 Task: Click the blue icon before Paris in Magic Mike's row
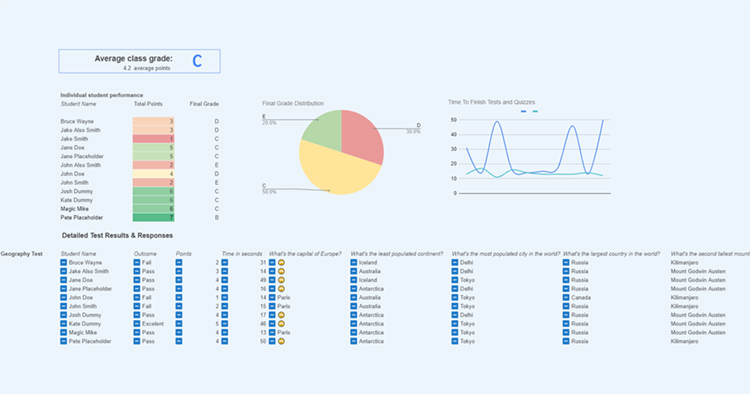tap(272, 332)
